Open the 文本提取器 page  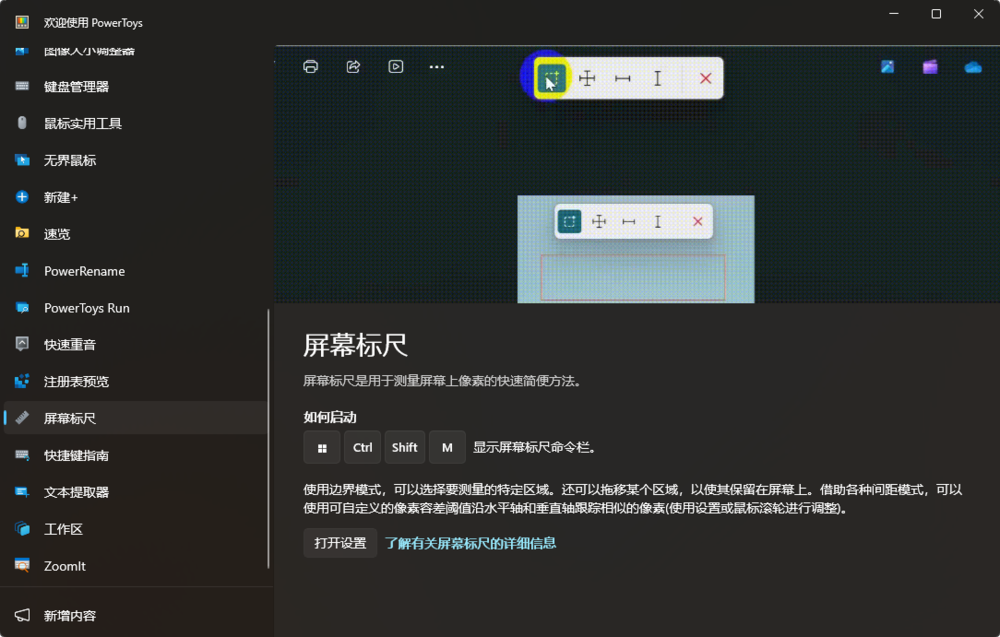tap(97, 492)
